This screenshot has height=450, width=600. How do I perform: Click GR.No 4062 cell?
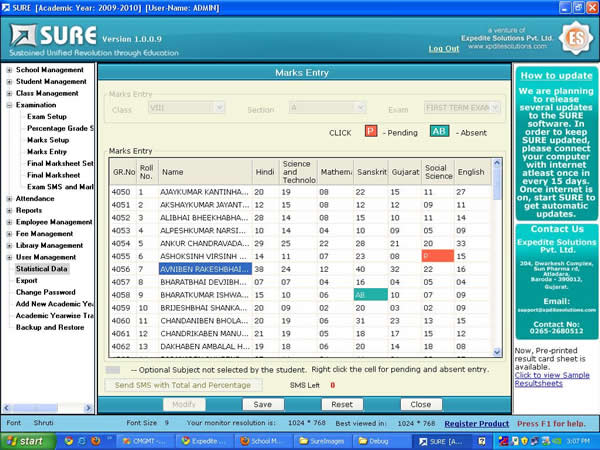click(x=123, y=346)
